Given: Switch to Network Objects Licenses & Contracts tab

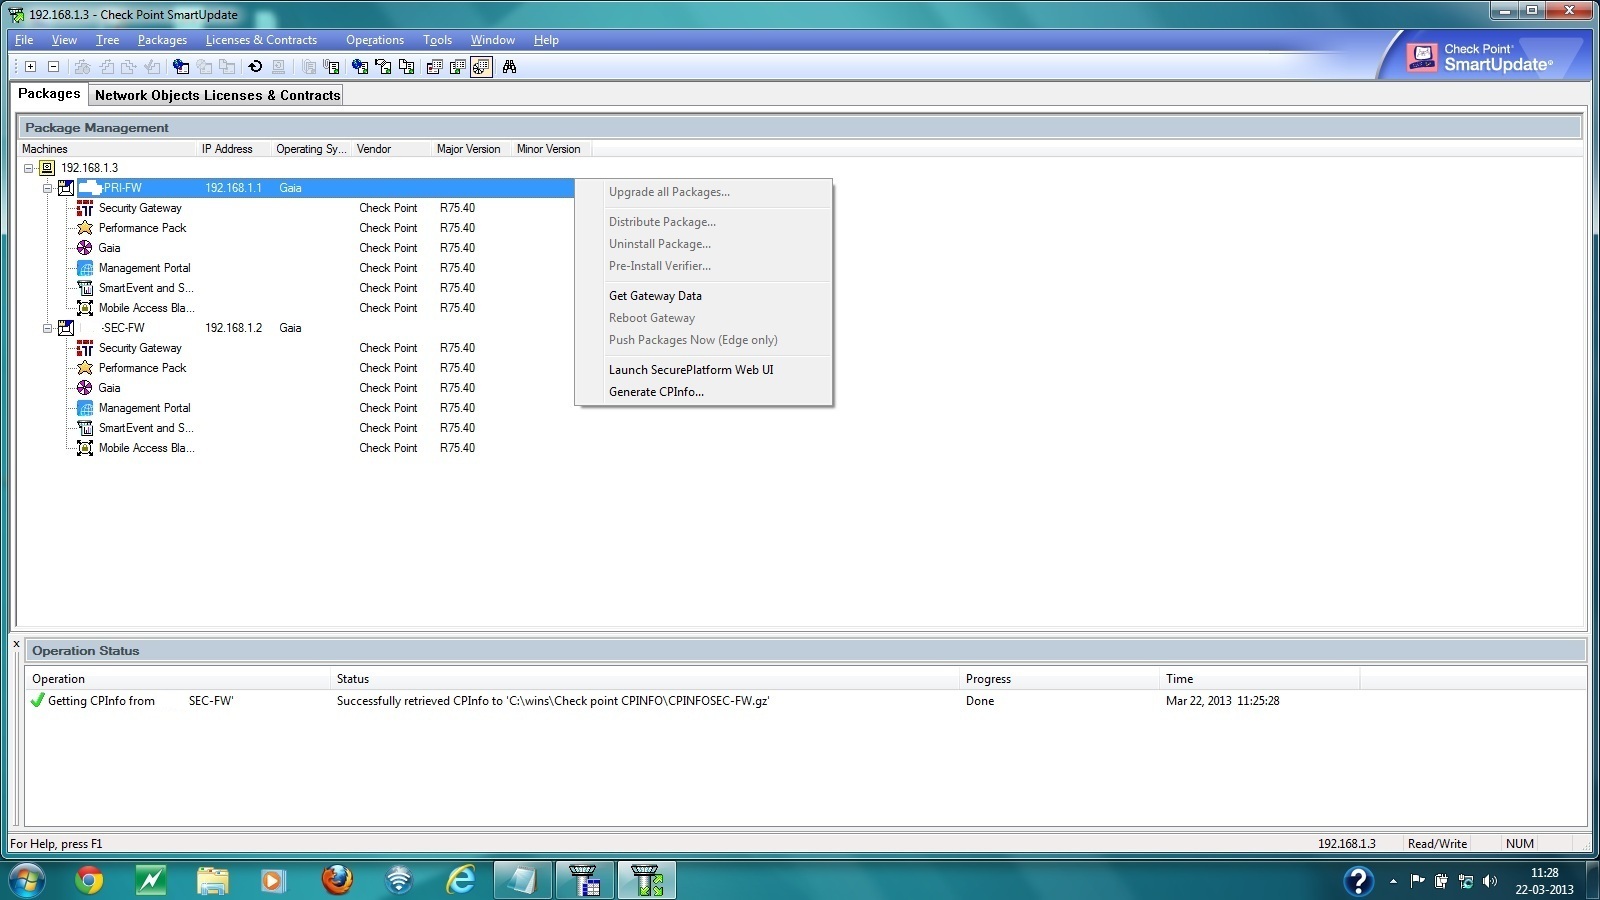Looking at the screenshot, I should click(x=217, y=95).
